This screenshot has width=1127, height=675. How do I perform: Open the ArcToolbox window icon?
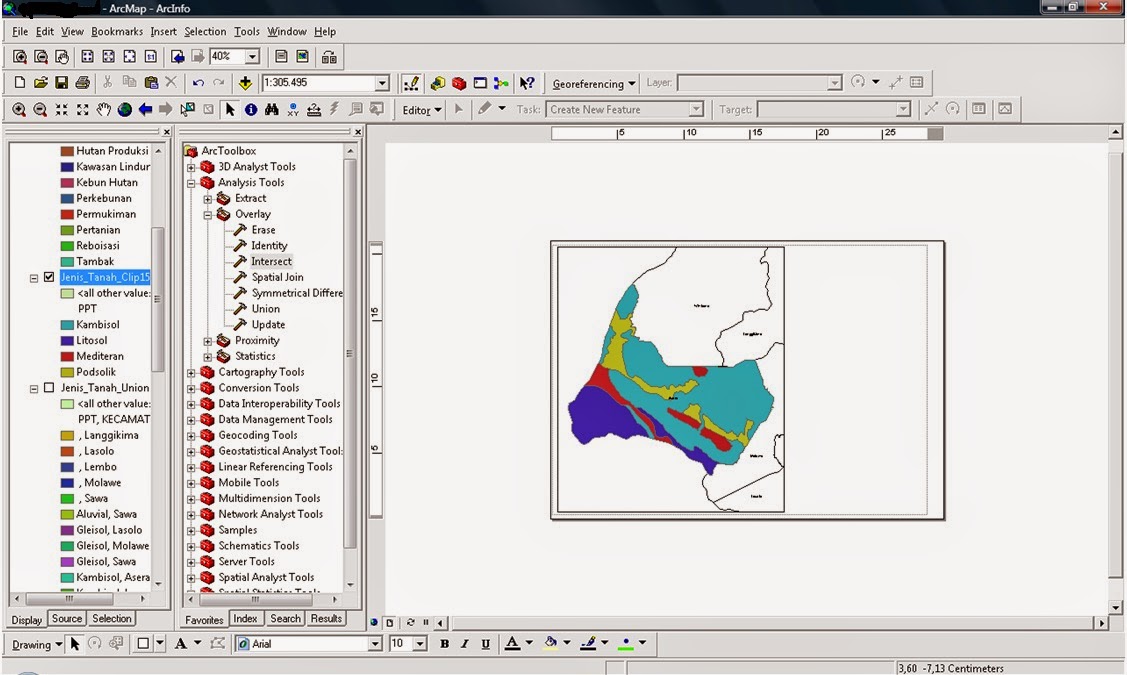coord(458,82)
